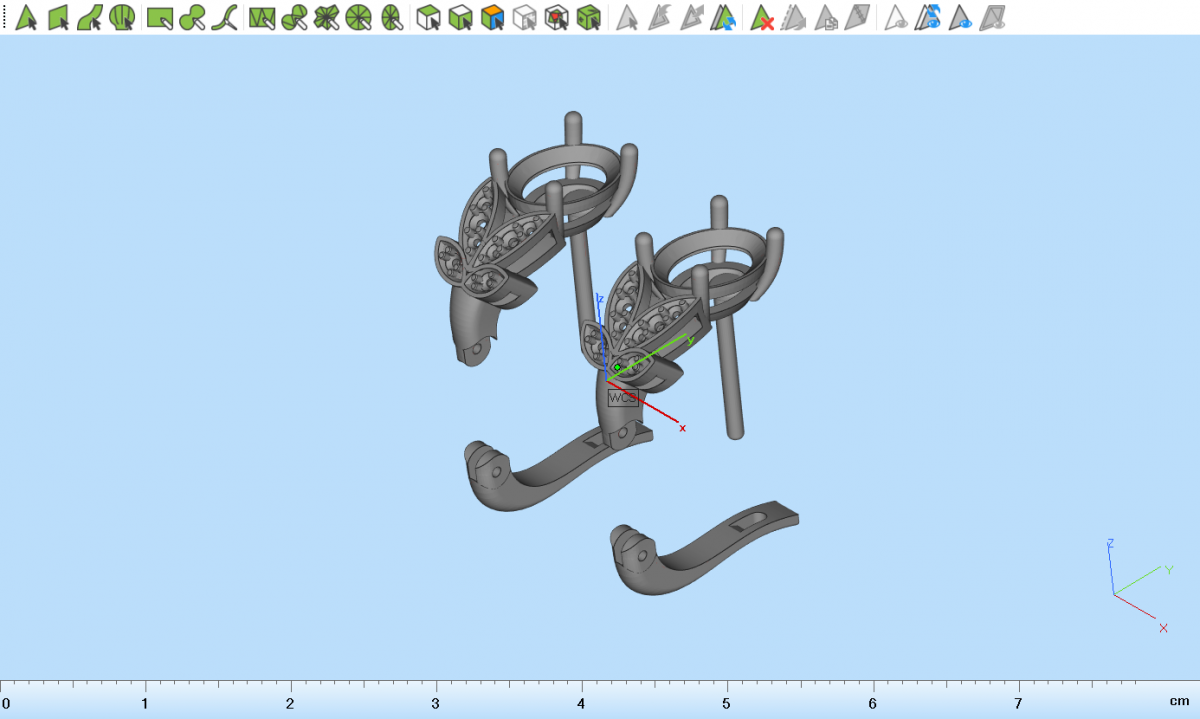Select the Mark Shell tool
The image size is (1200, 719).
click(122, 17)
